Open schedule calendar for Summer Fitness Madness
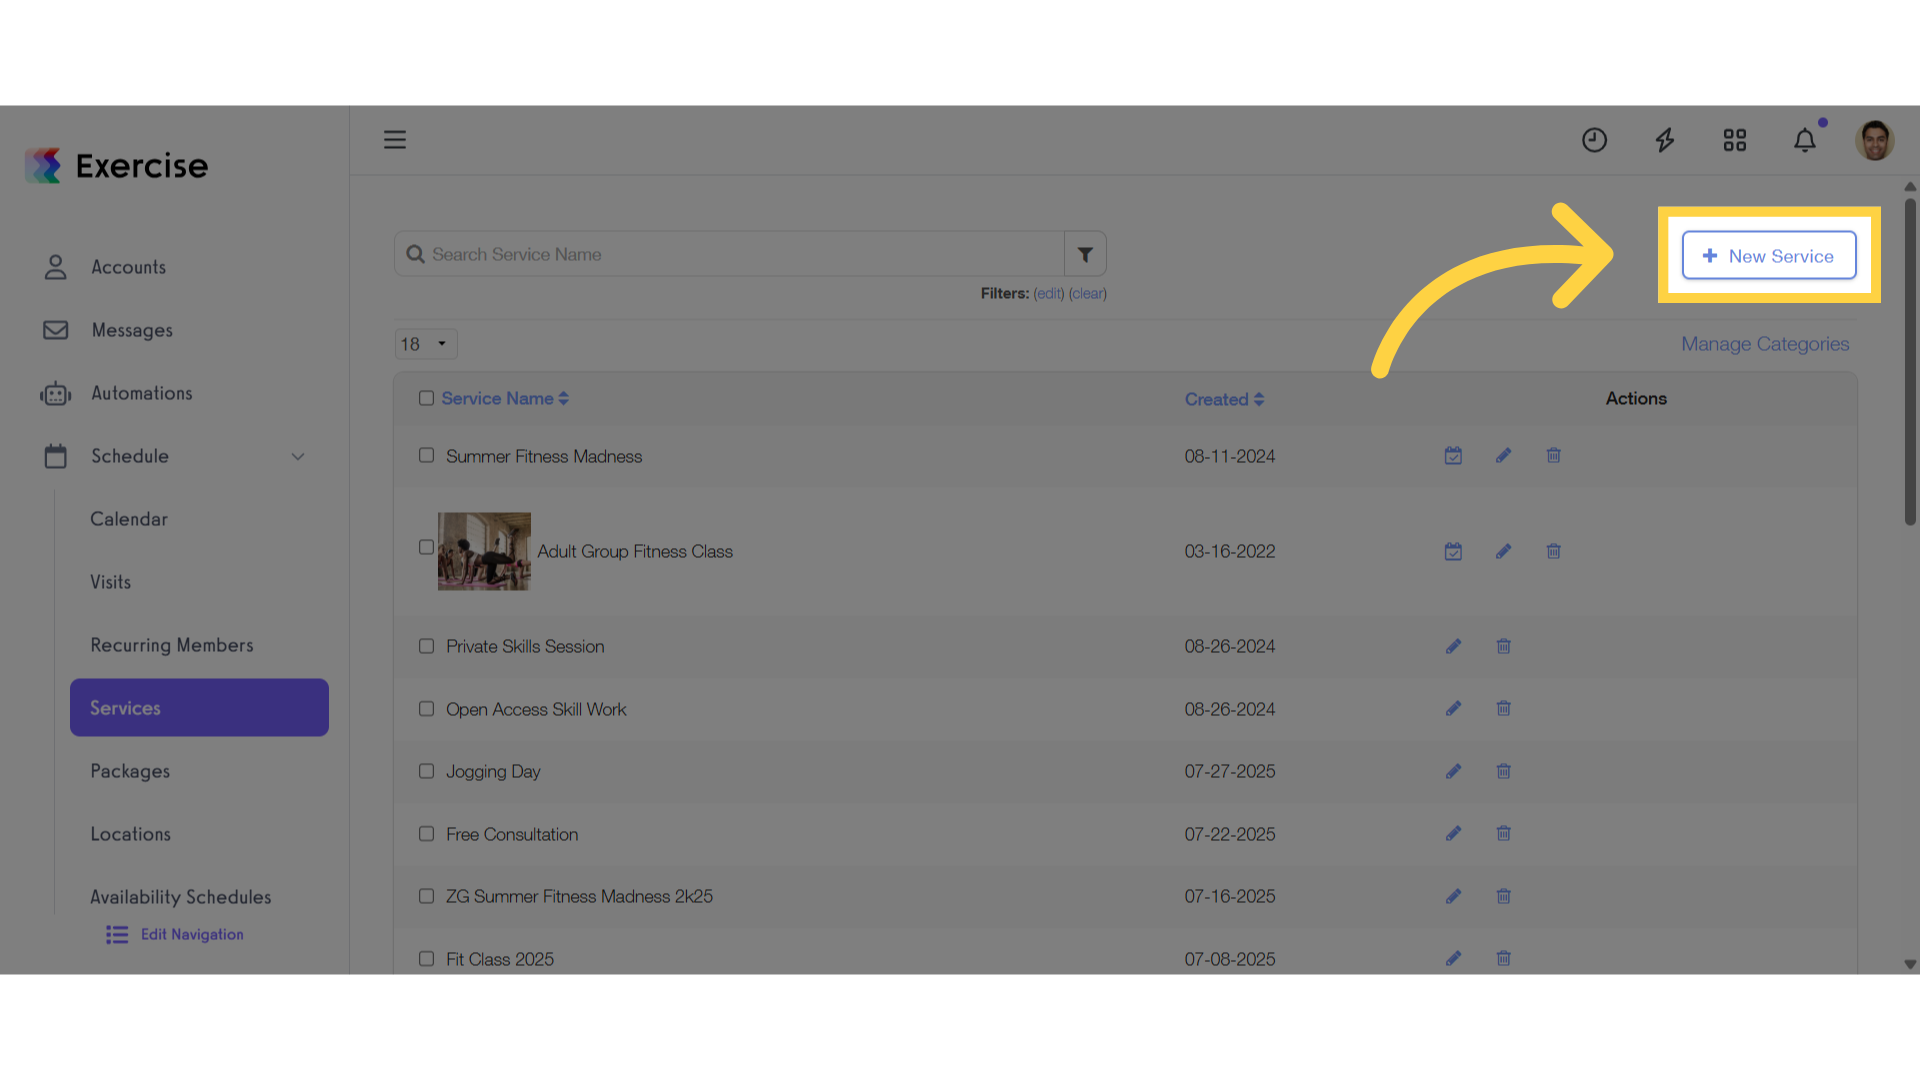Viewport: 1920px width, 1080px height. 1453,456
